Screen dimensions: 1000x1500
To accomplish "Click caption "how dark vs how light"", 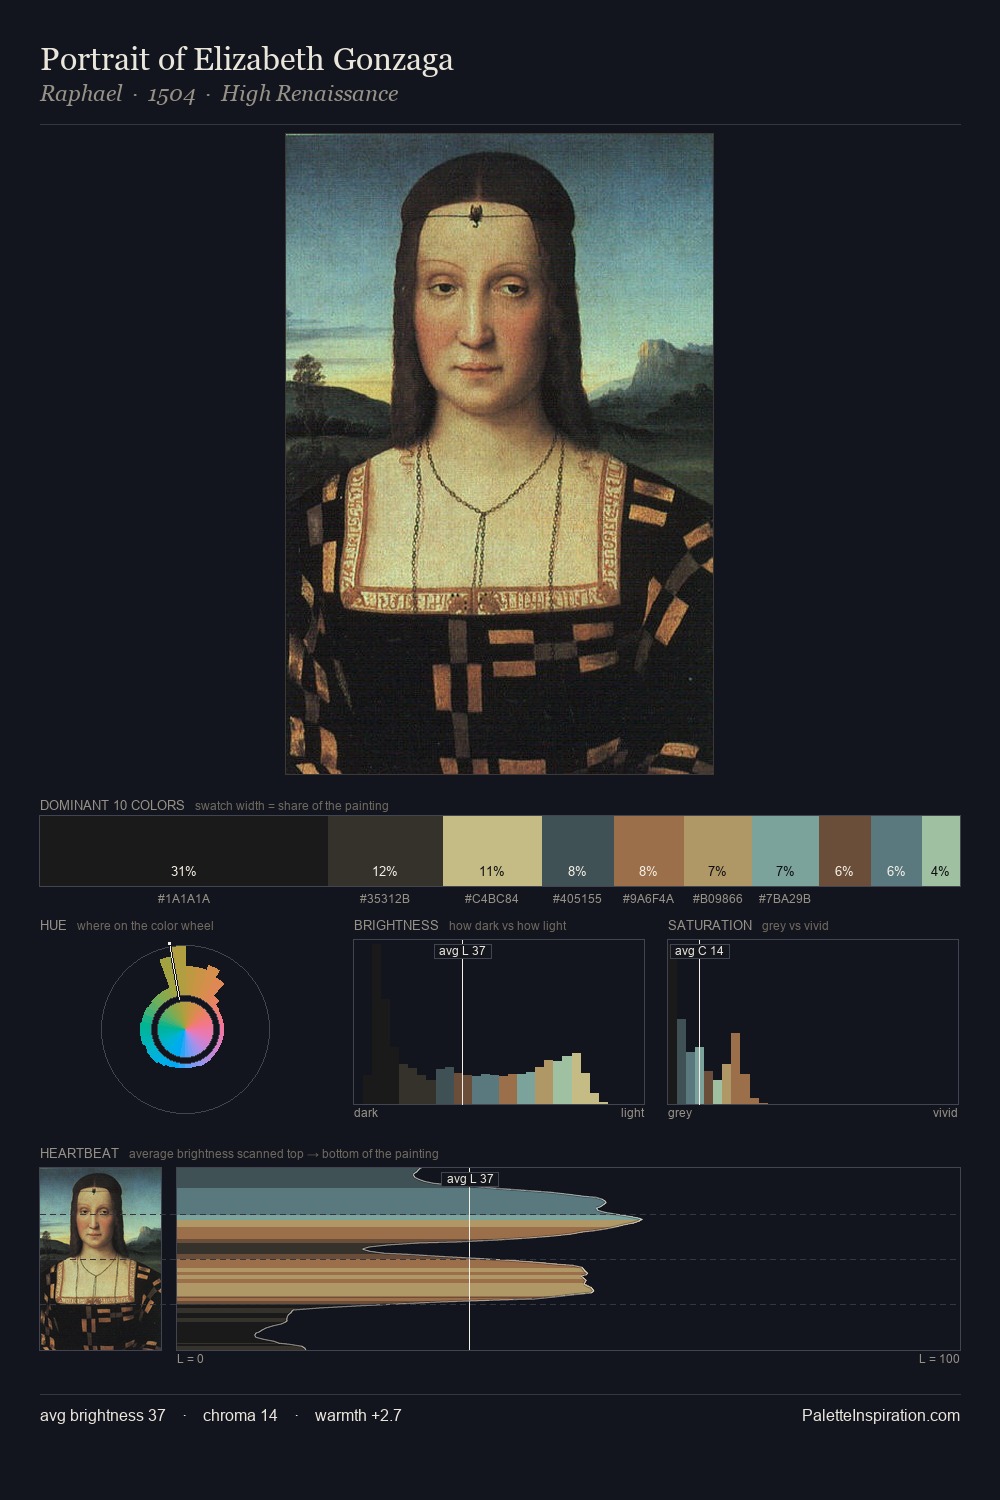I will click(x=508, y=926).
